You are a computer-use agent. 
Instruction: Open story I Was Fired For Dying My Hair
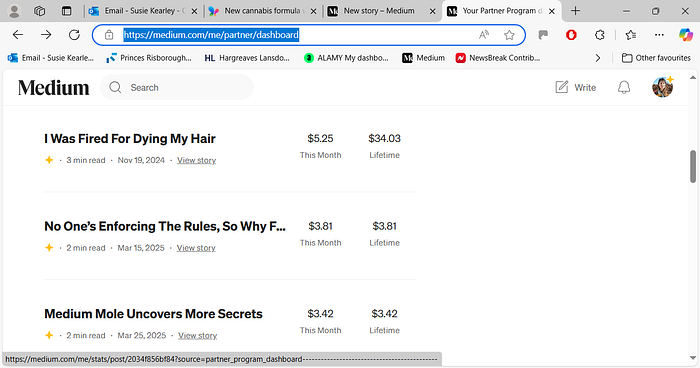click(130, 138)
